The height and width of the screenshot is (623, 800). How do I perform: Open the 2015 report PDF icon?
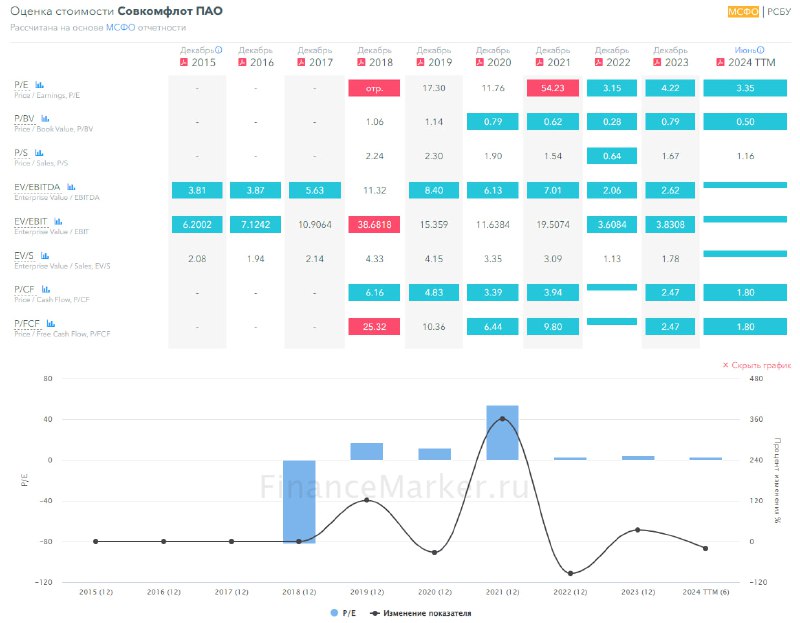point(184,62)
